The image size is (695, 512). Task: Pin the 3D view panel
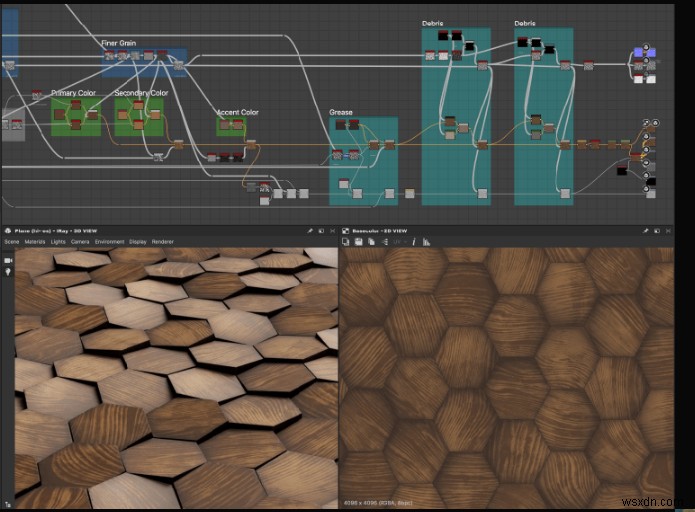(x=310, y=230)
